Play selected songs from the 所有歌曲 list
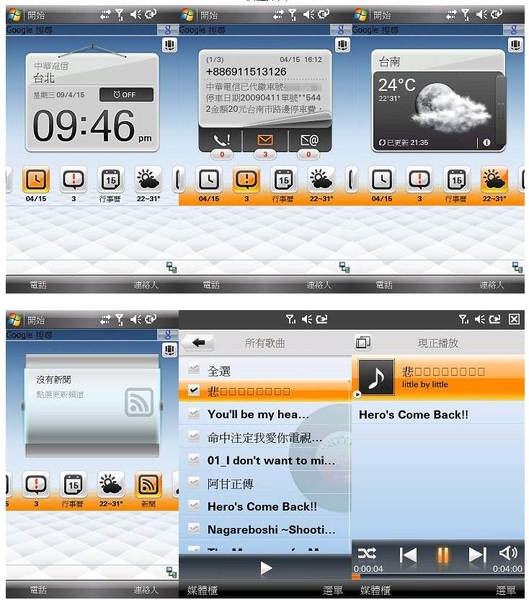 pyautogui.click(x=266, y=568)
